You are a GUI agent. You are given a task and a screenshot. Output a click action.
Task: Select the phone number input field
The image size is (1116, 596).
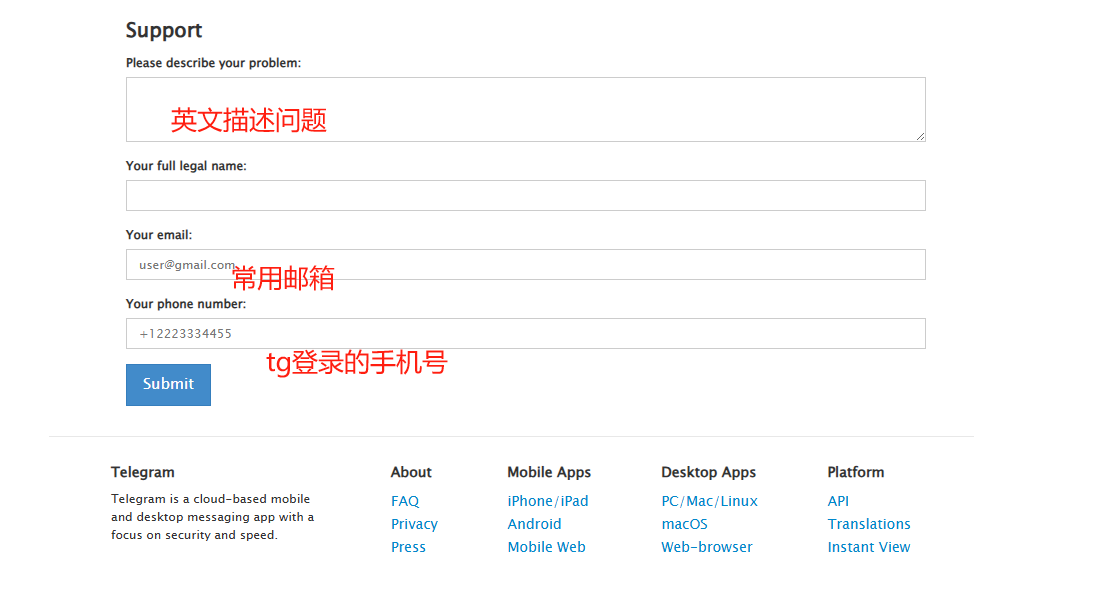(525, 334)
